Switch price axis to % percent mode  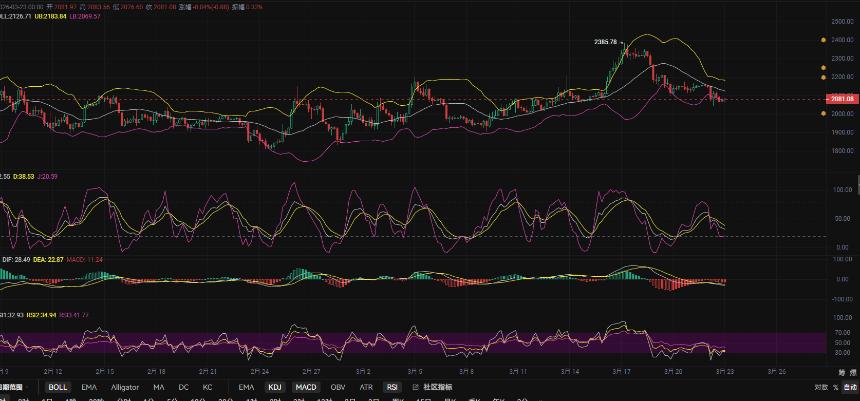click(835, 387)
